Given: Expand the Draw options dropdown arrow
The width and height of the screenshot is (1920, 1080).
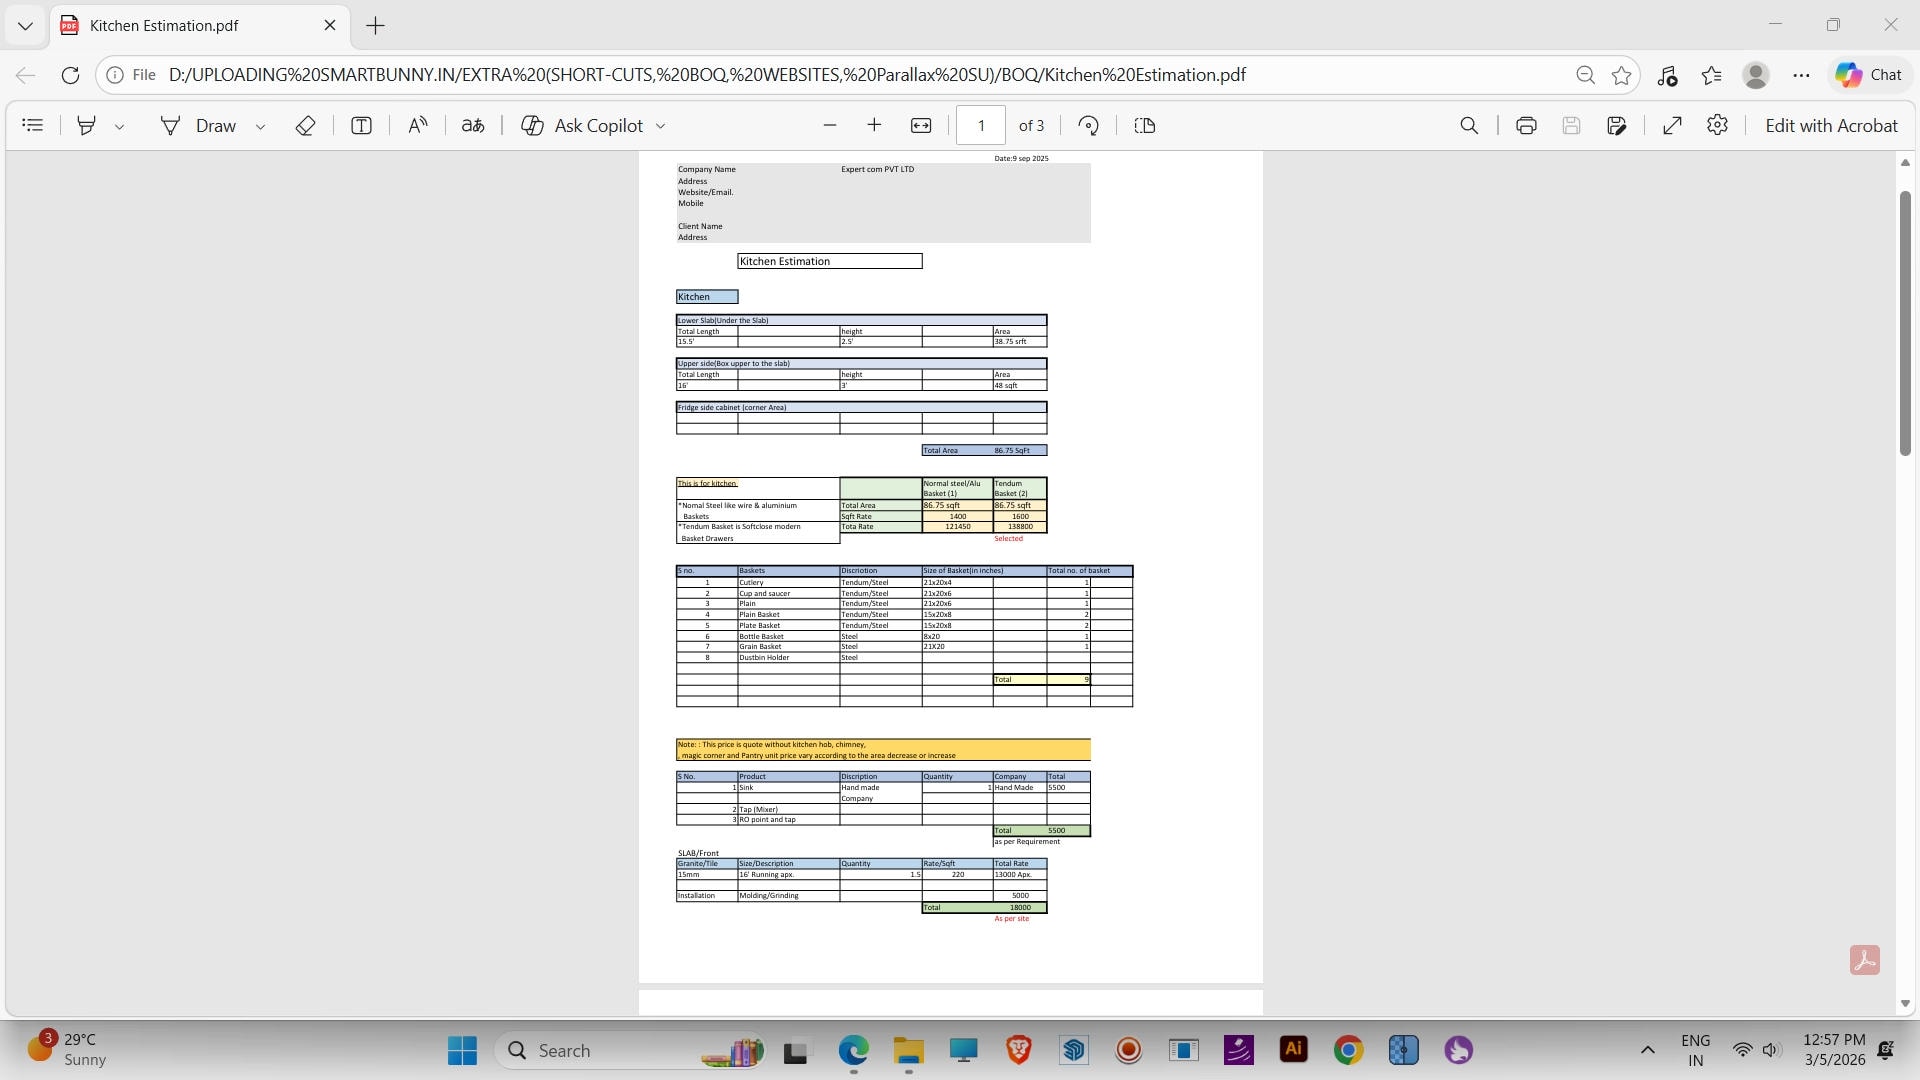Looking at the screenshot, I should click(x=261, y=126).
